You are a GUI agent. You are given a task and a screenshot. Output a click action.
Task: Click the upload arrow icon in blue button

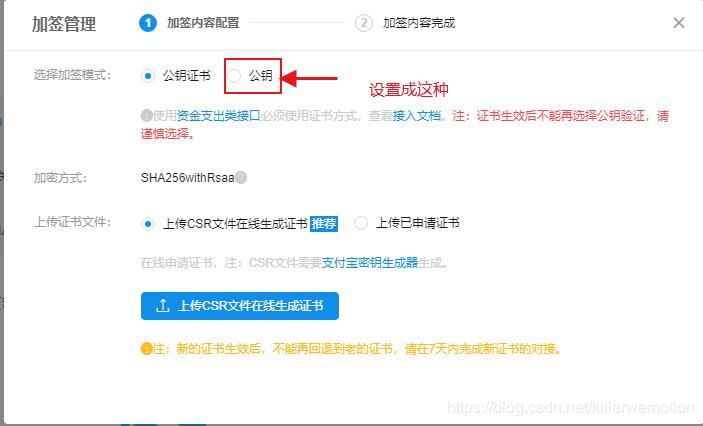click(162, 306)
